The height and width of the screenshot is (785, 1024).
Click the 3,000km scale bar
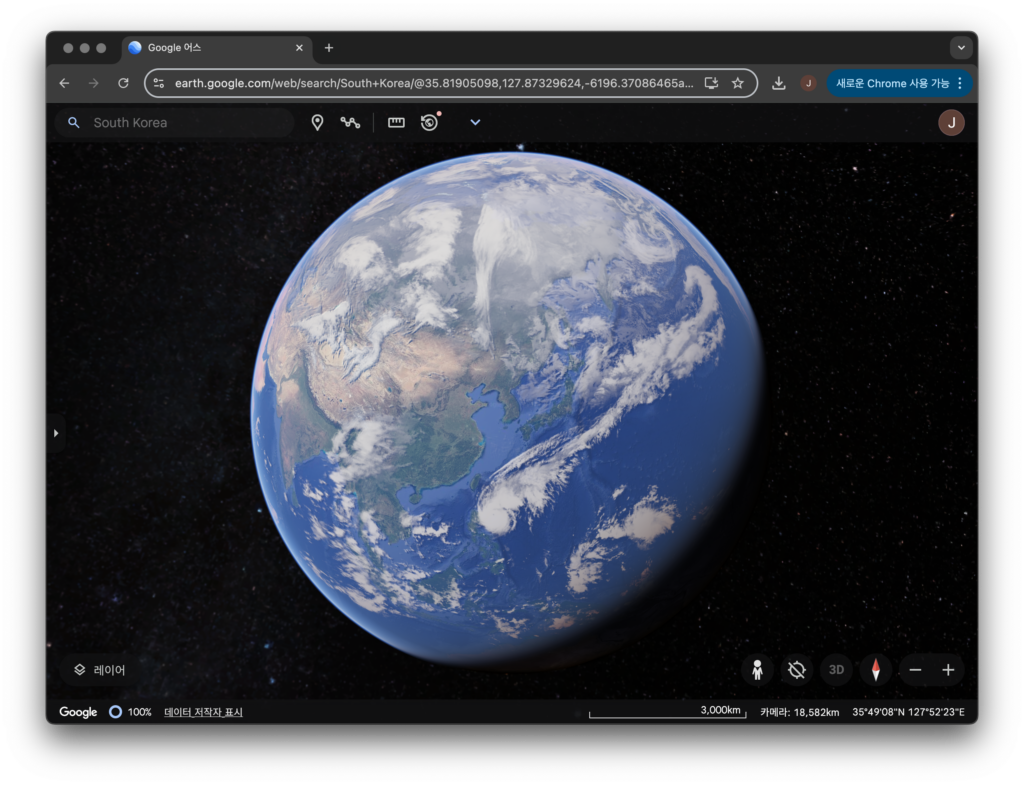coord(667,712)
